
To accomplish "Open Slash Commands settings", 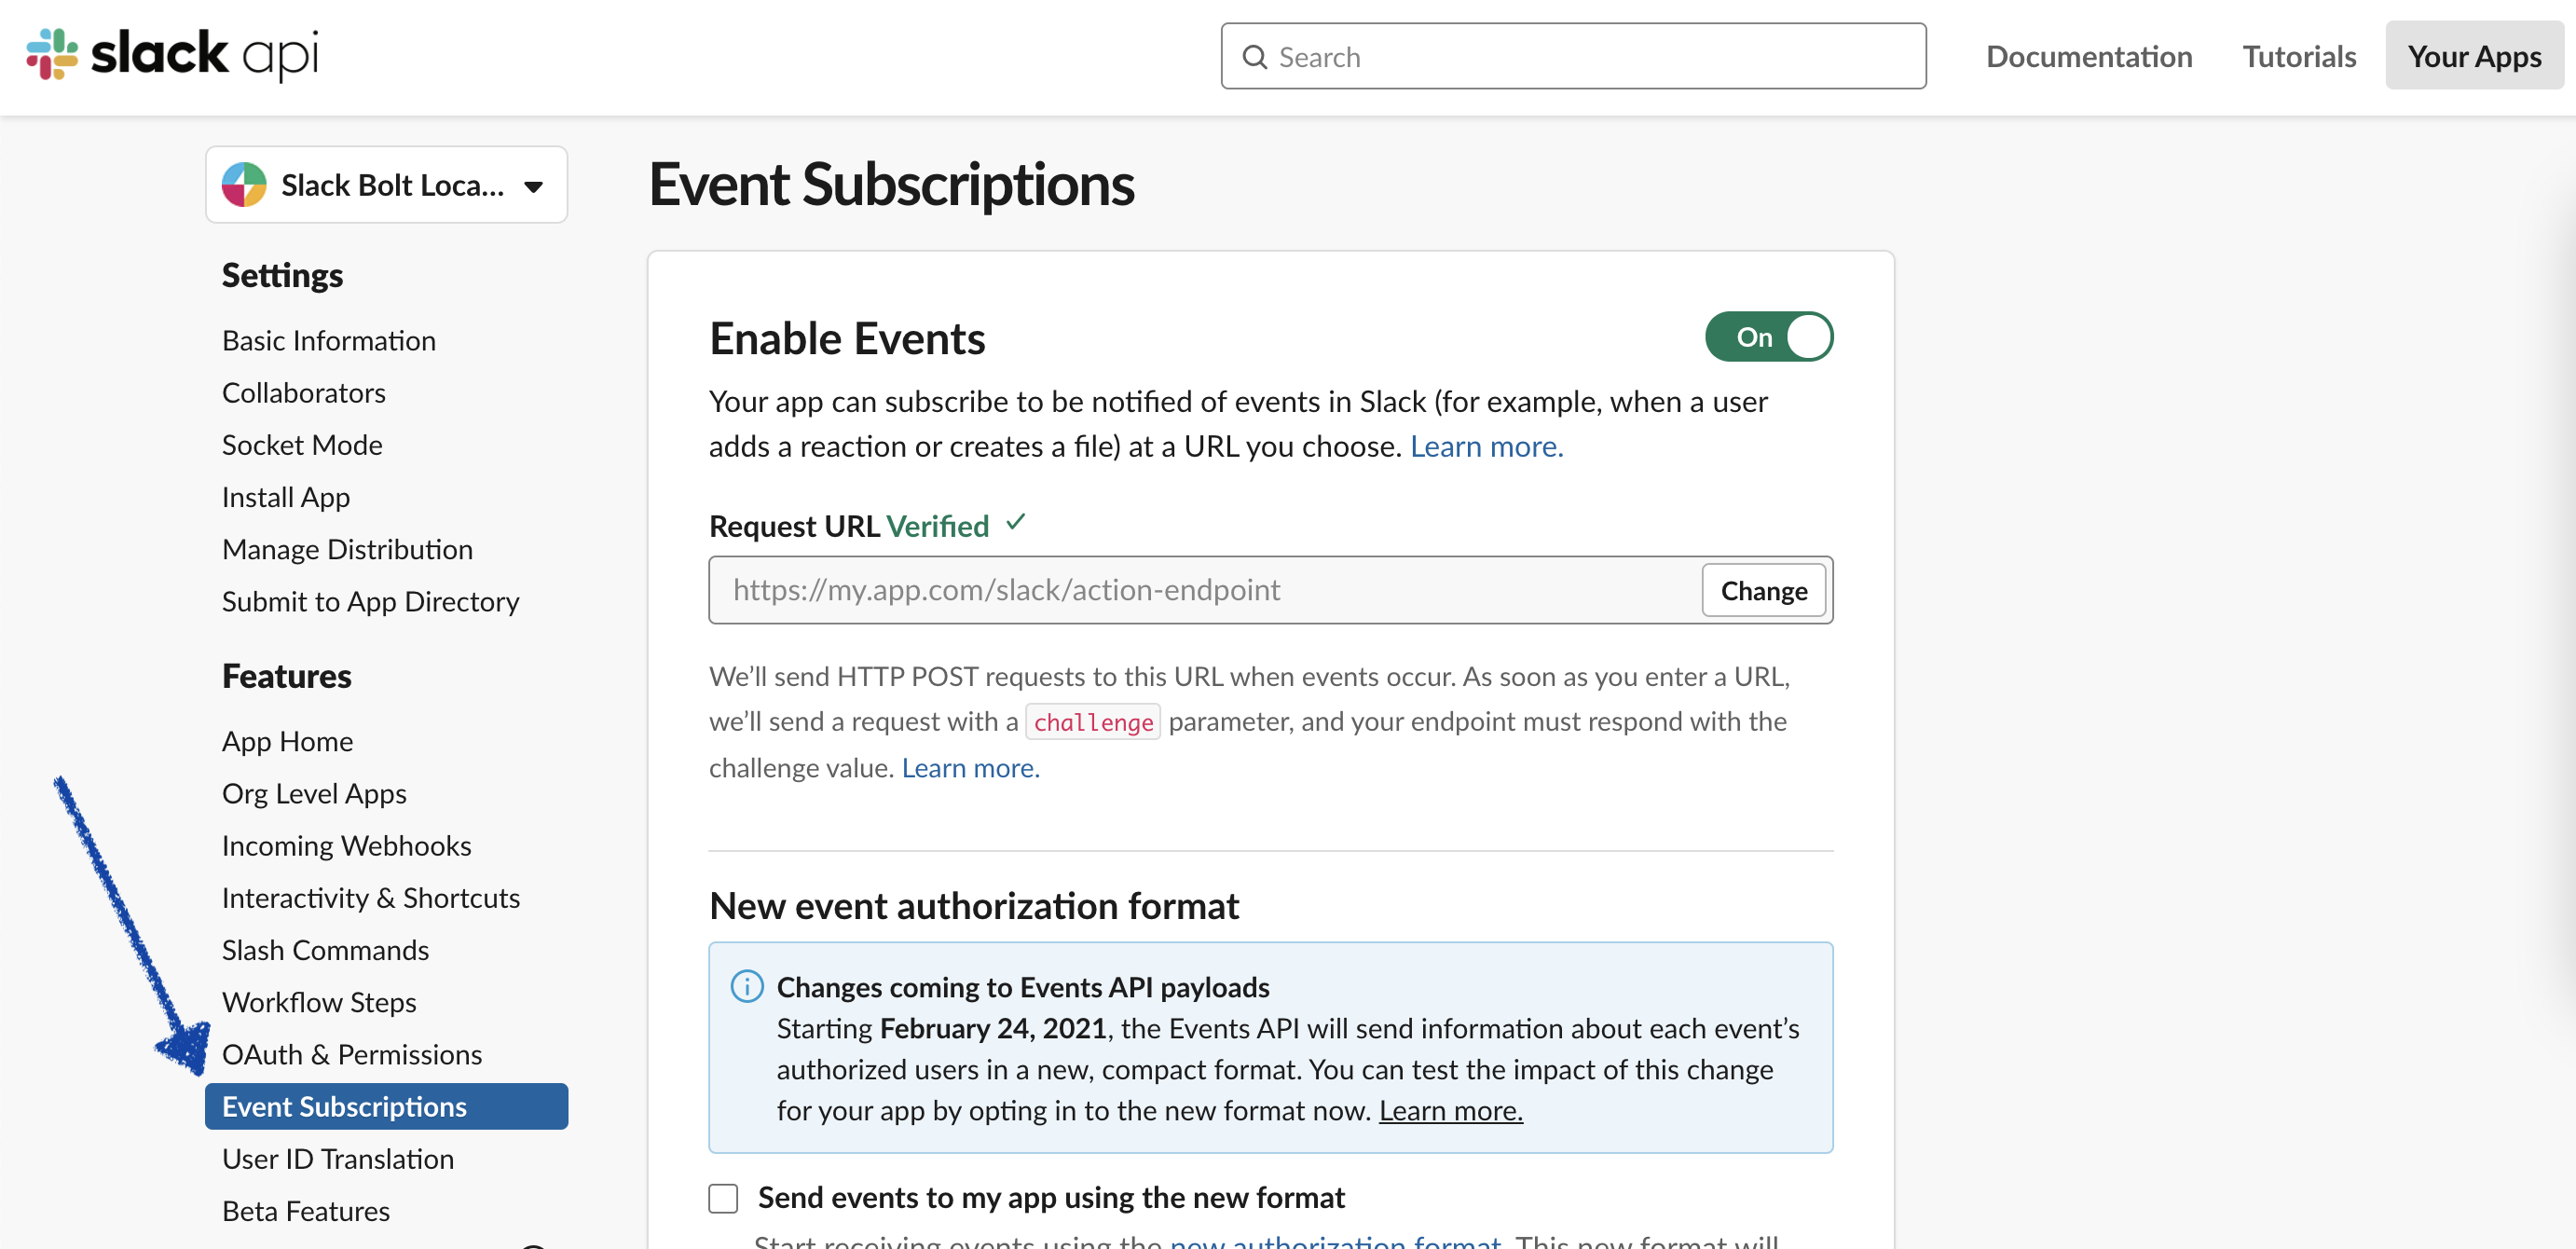I will click(x=325, y=949).
